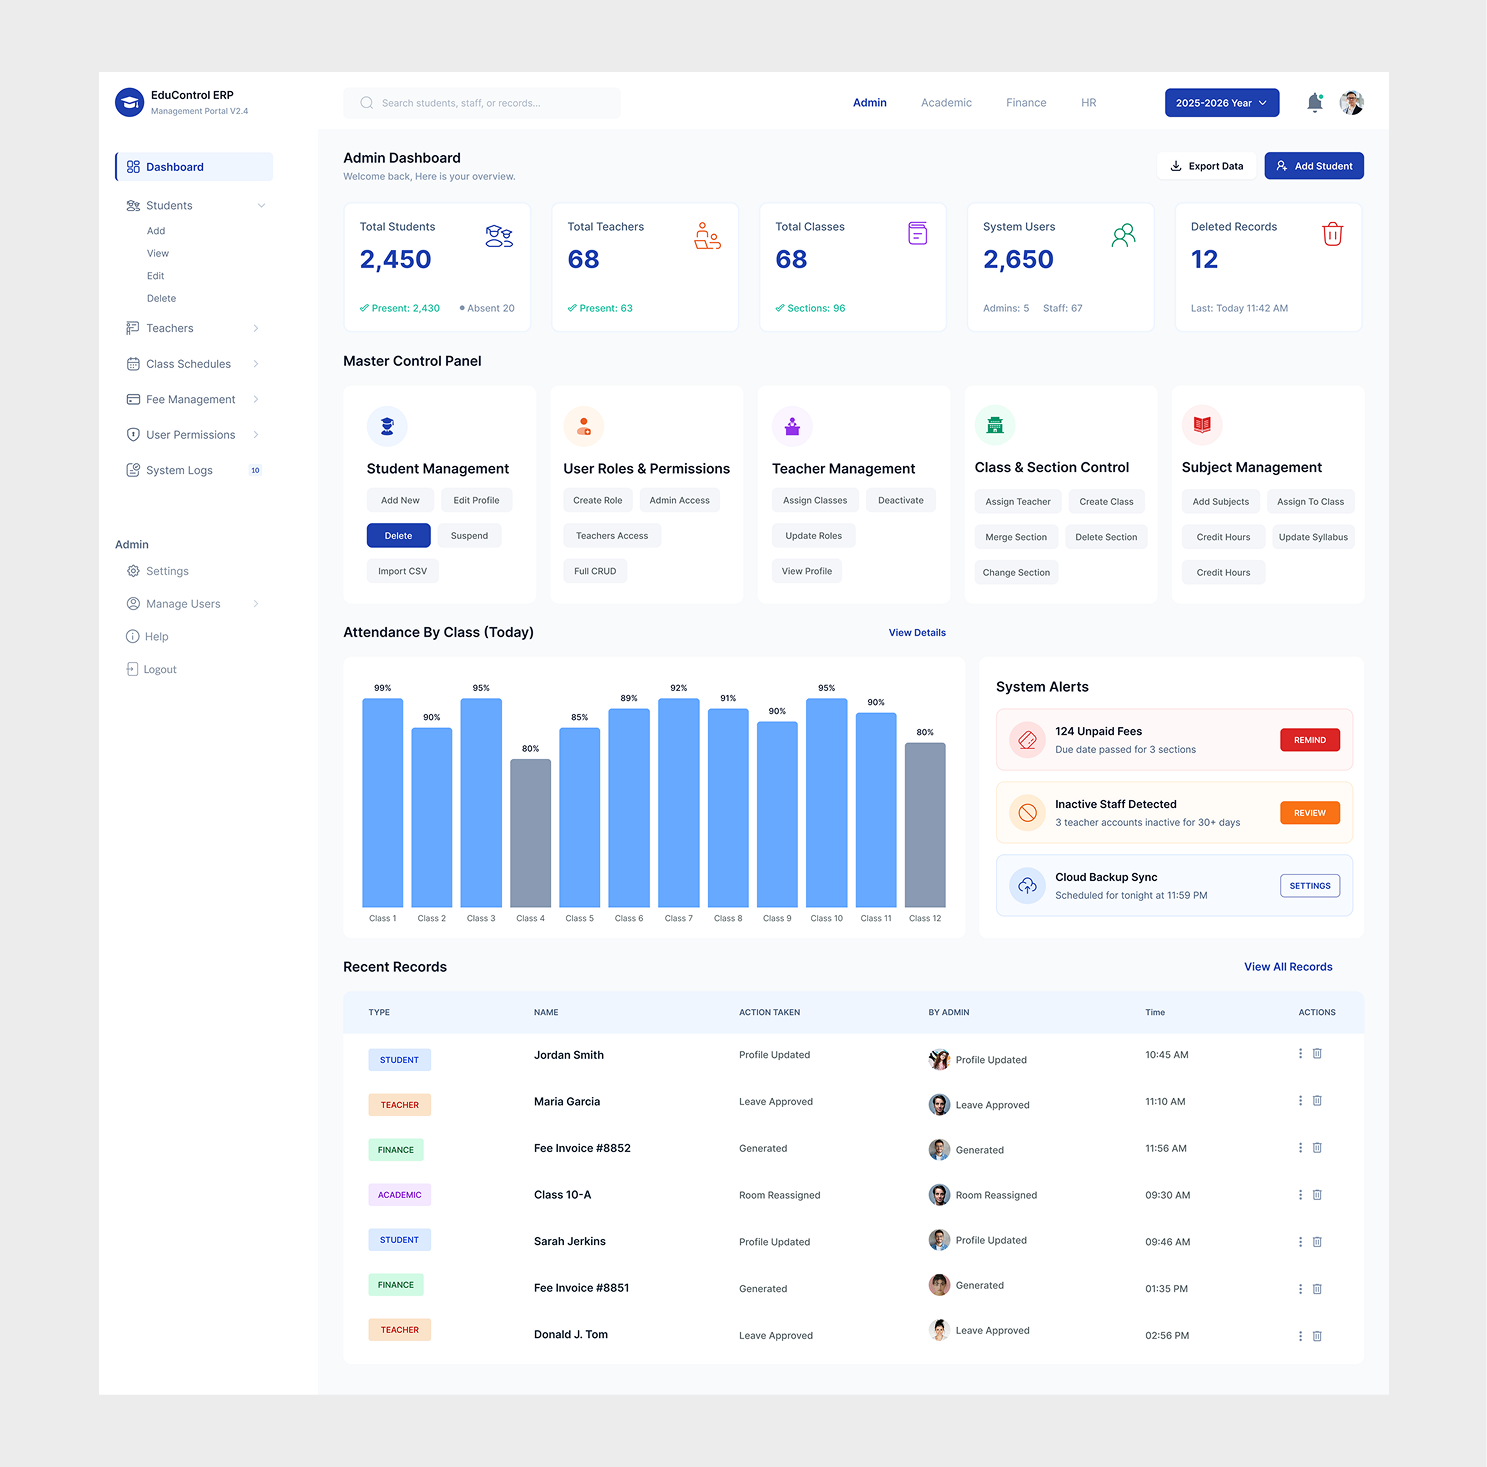Collapse the Students sidebar section
Viewport: 1487px width, 1467px height.
[x=261, y=205]
